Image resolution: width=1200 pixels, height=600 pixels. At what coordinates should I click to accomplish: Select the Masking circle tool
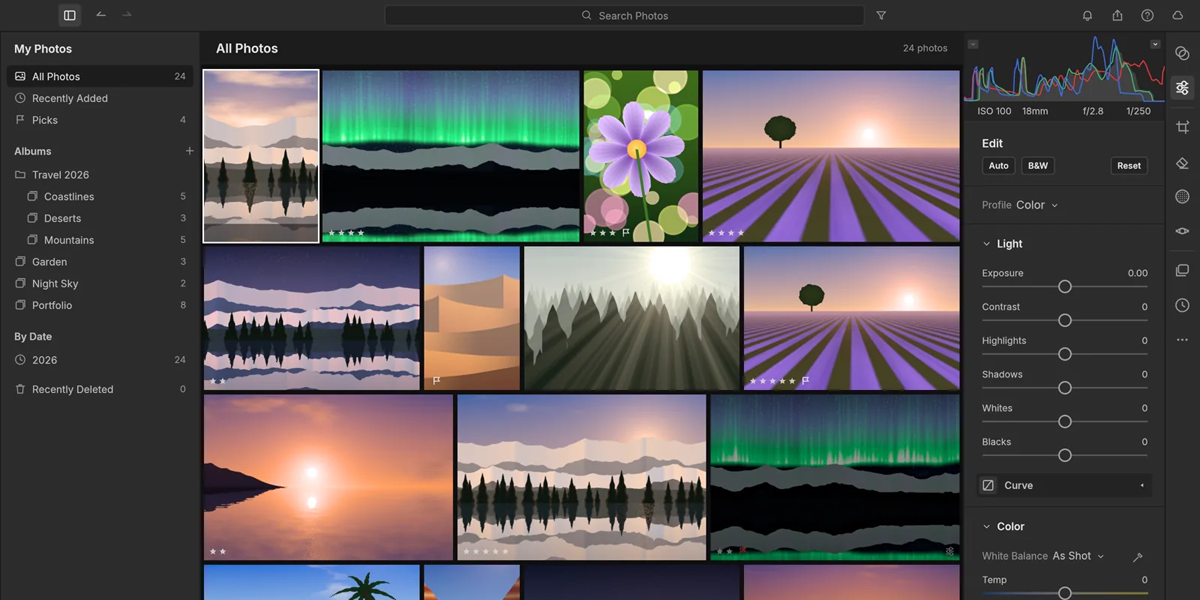(x=1182, y=197)
